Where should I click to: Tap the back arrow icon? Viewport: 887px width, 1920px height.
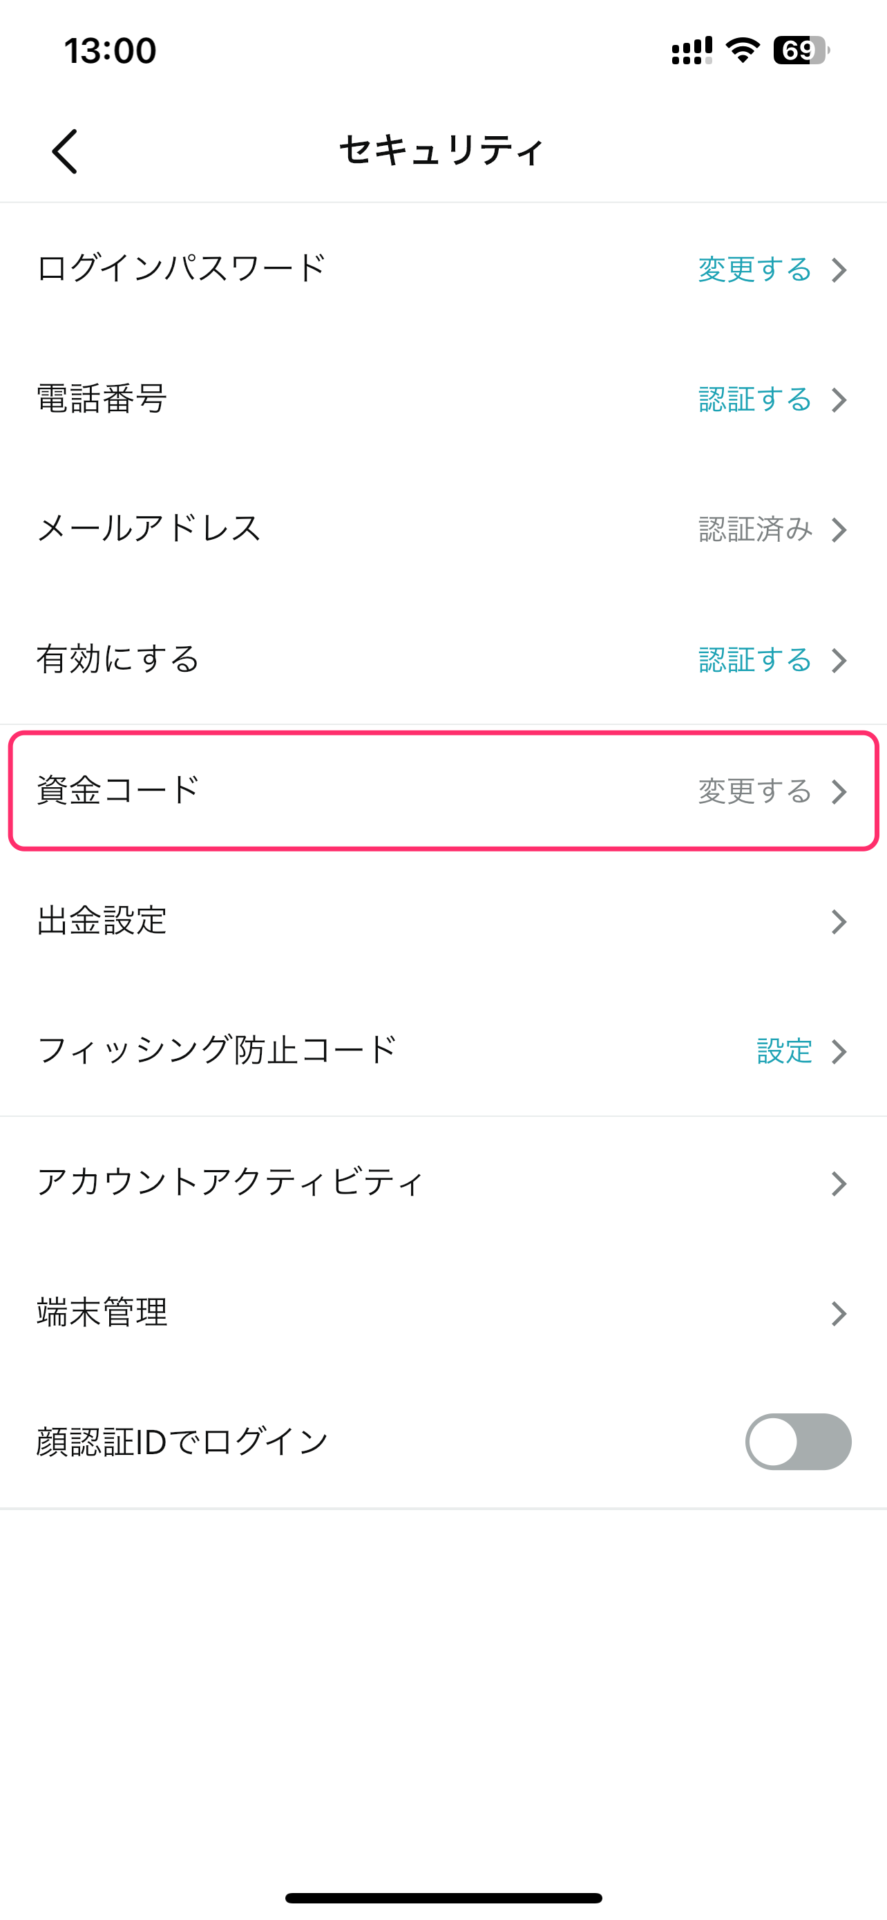pyautogui.click(x=65, y=152)
